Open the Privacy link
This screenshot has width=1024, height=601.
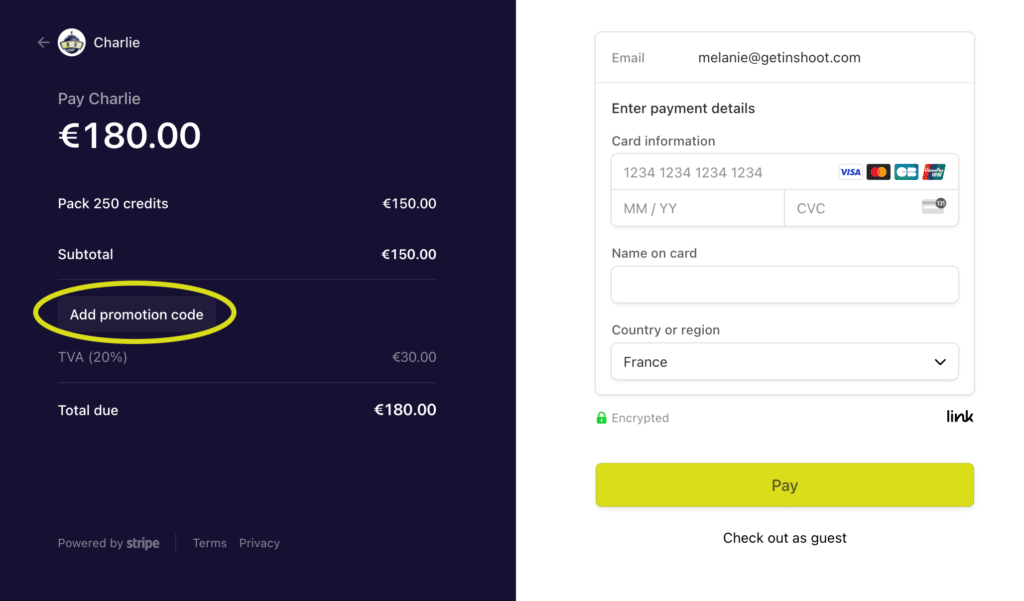pyautogui.click(x=259, y=543)
